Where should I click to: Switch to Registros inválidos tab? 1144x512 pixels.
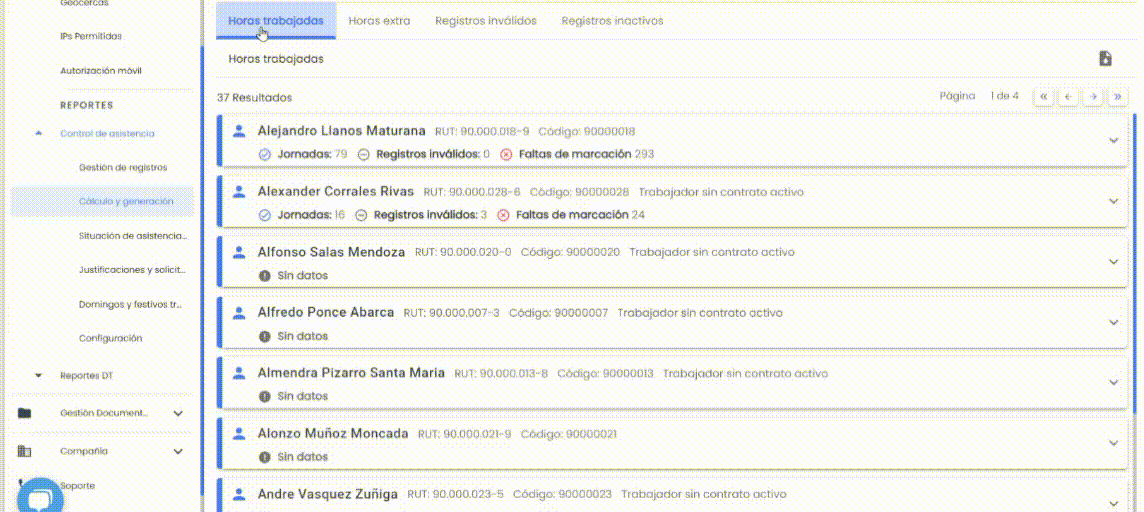pos(486,21)
